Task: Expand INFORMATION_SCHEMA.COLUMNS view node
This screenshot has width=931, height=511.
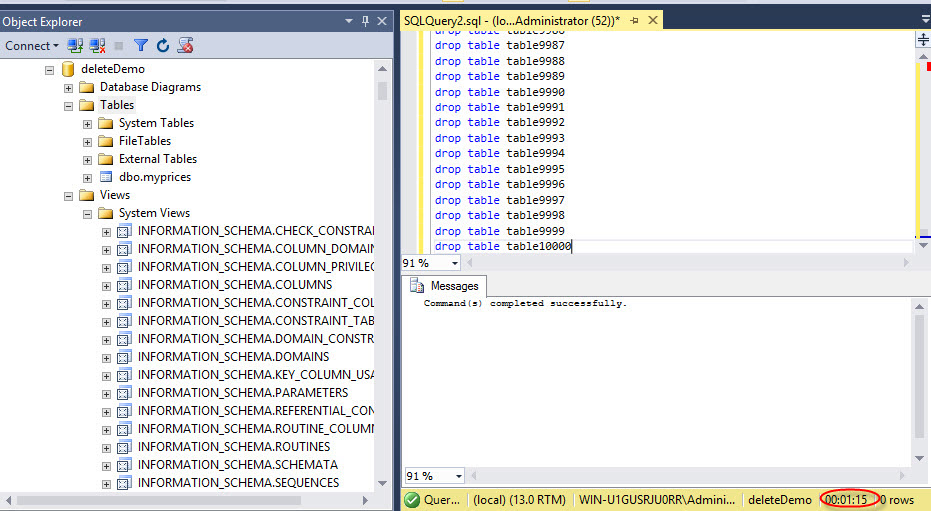Action: click(106, 286)
